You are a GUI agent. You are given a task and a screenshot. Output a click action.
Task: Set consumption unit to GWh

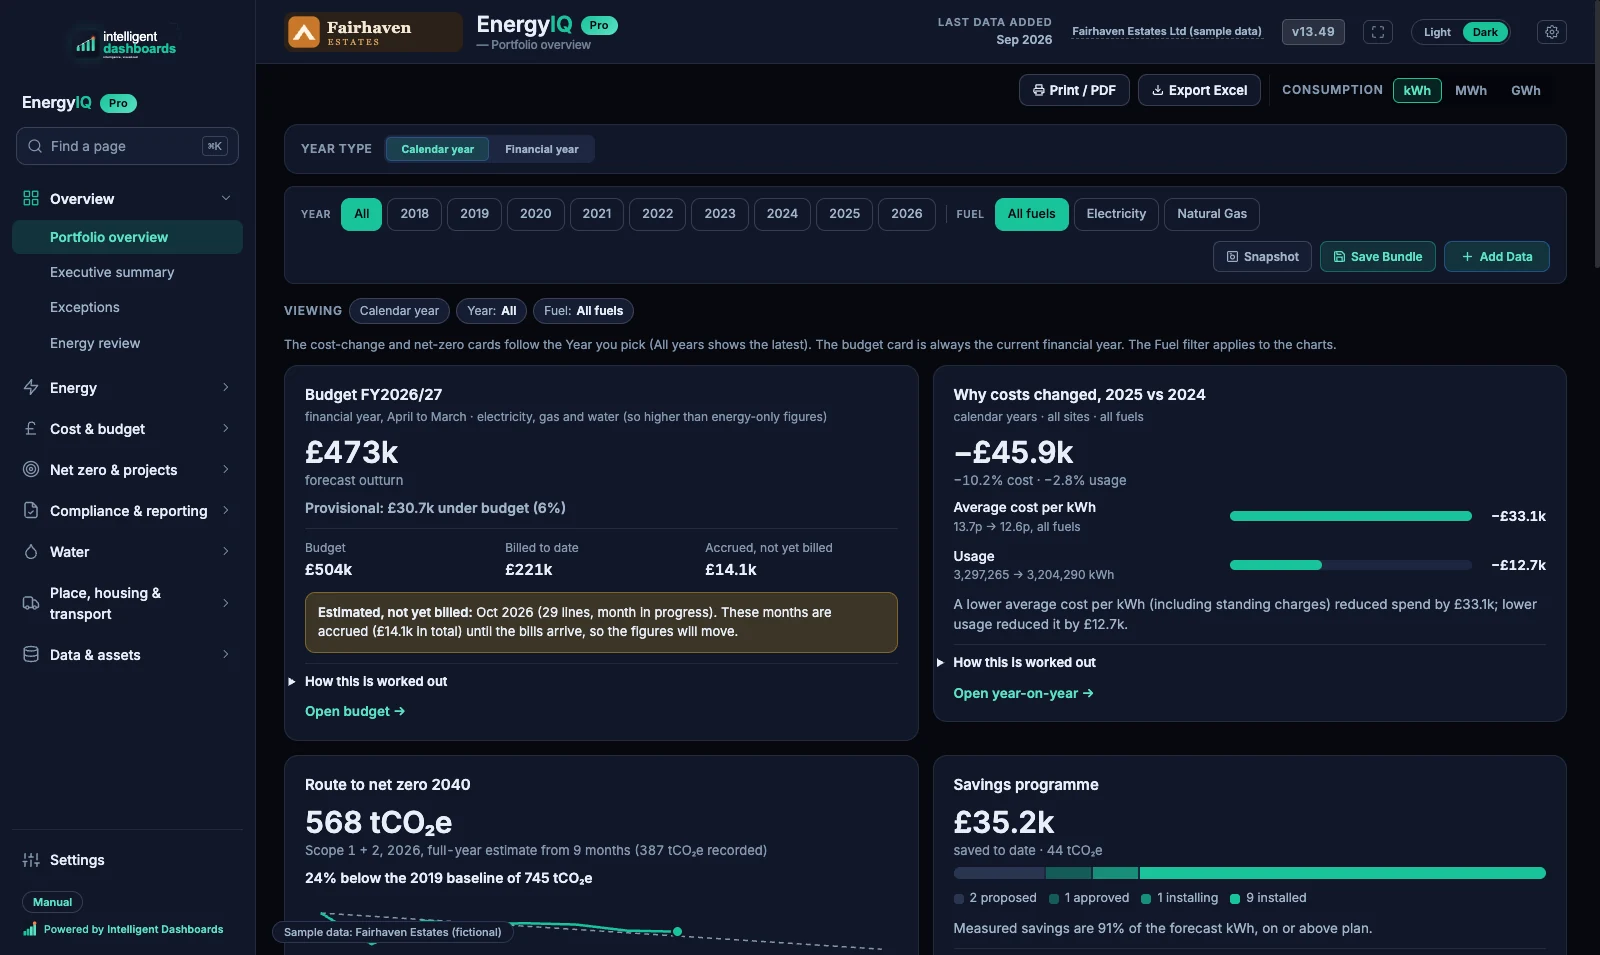tap(1526, 90)
